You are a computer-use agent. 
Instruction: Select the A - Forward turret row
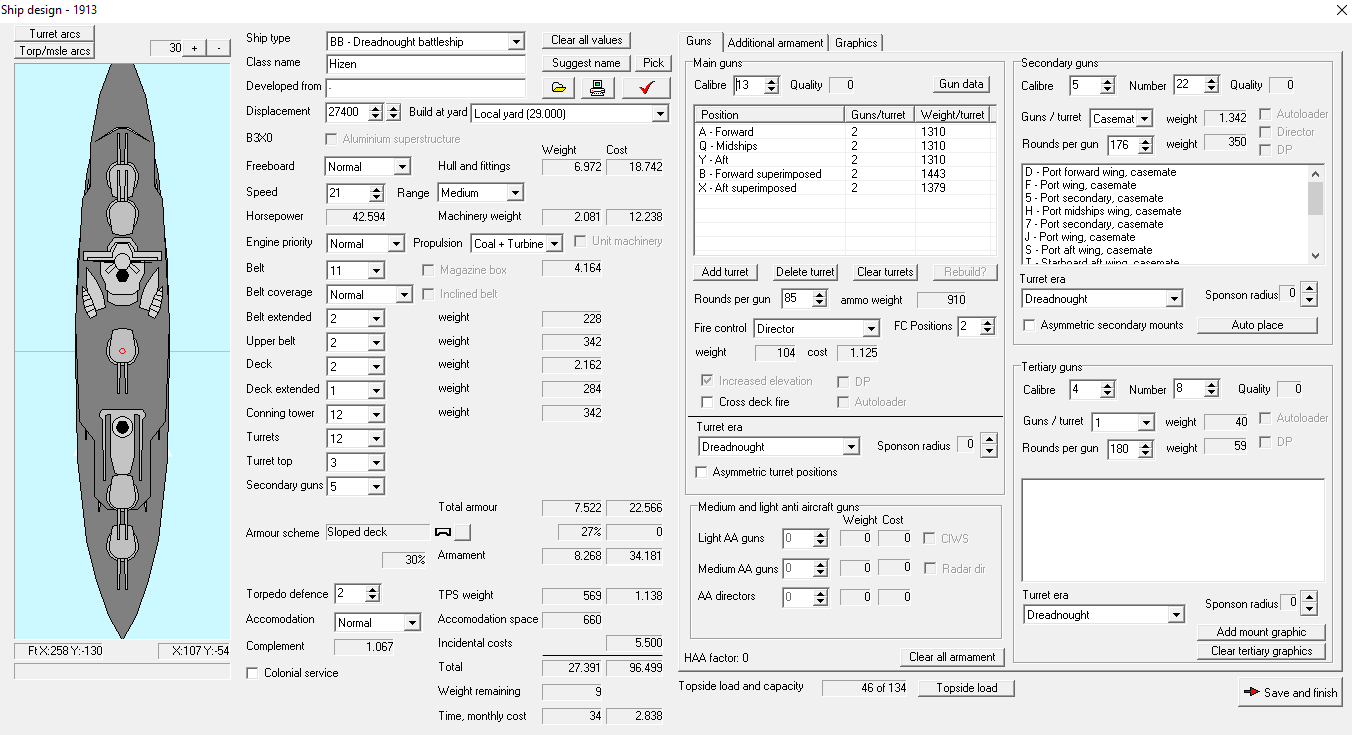[x=844, y=132]
